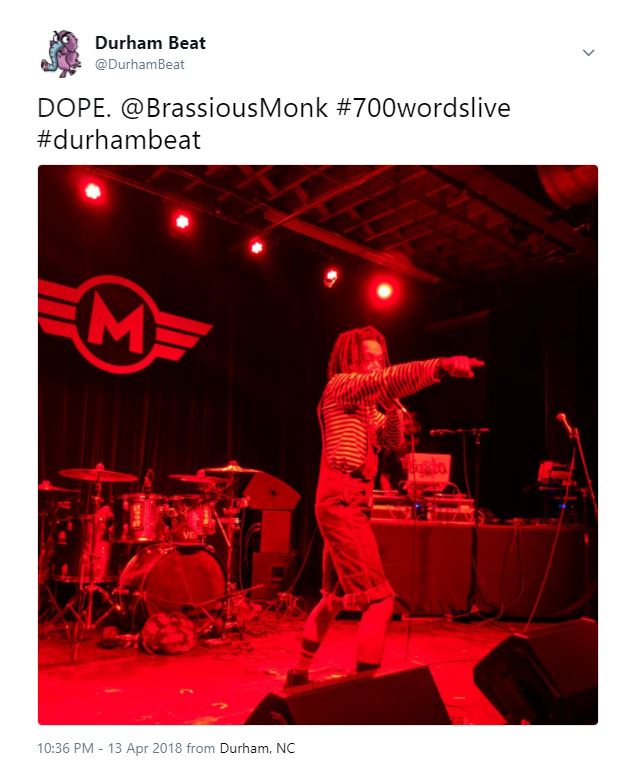
Task: Open the Durham Beat display name link
Action: coord(150,43)
